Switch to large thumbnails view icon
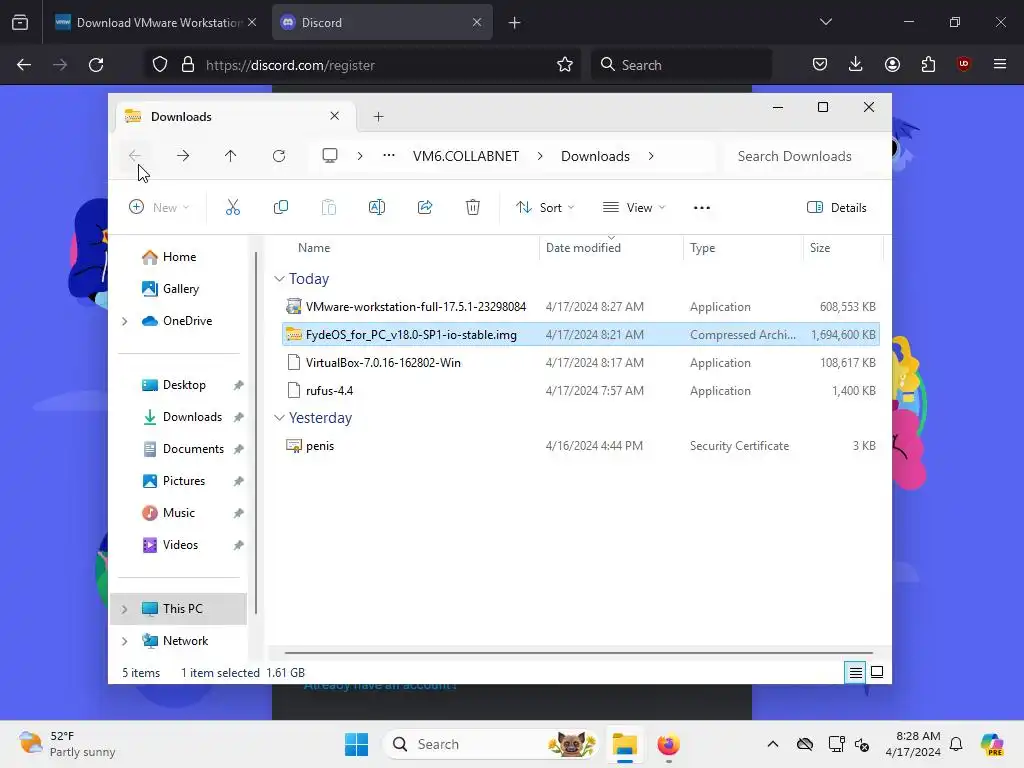Viewport: 1024px width, 768px height. point(877,672)
